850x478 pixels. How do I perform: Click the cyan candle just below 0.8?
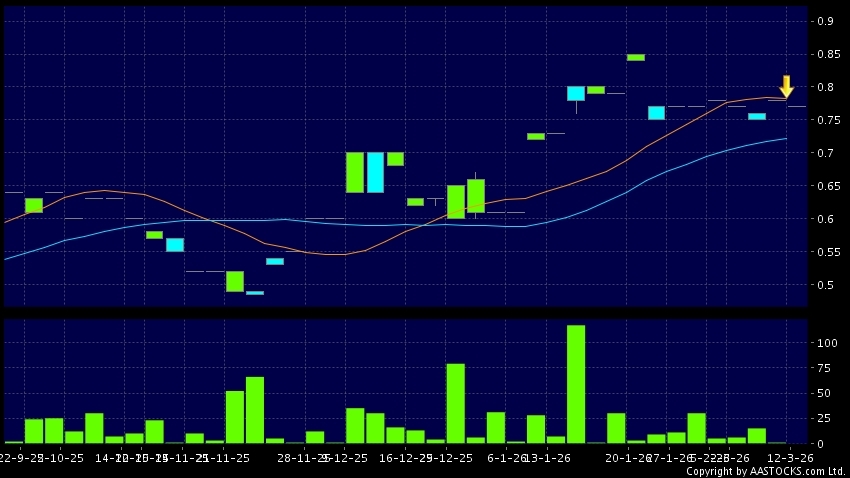pos(575,93)
